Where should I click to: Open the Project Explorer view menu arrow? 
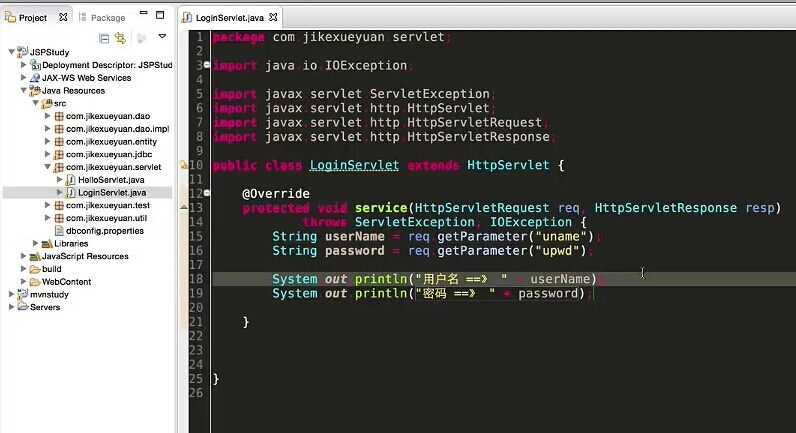162,37
